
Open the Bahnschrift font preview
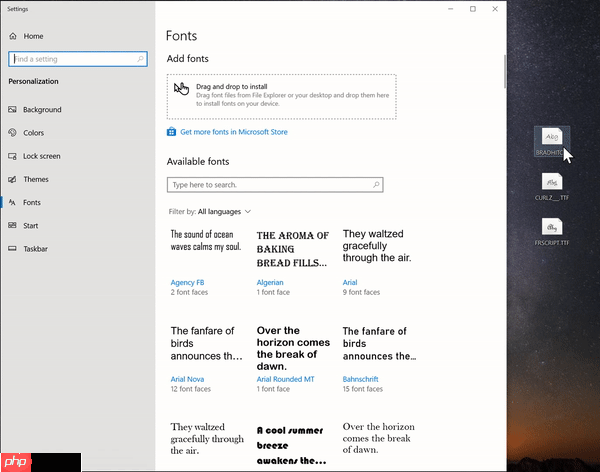379,343
